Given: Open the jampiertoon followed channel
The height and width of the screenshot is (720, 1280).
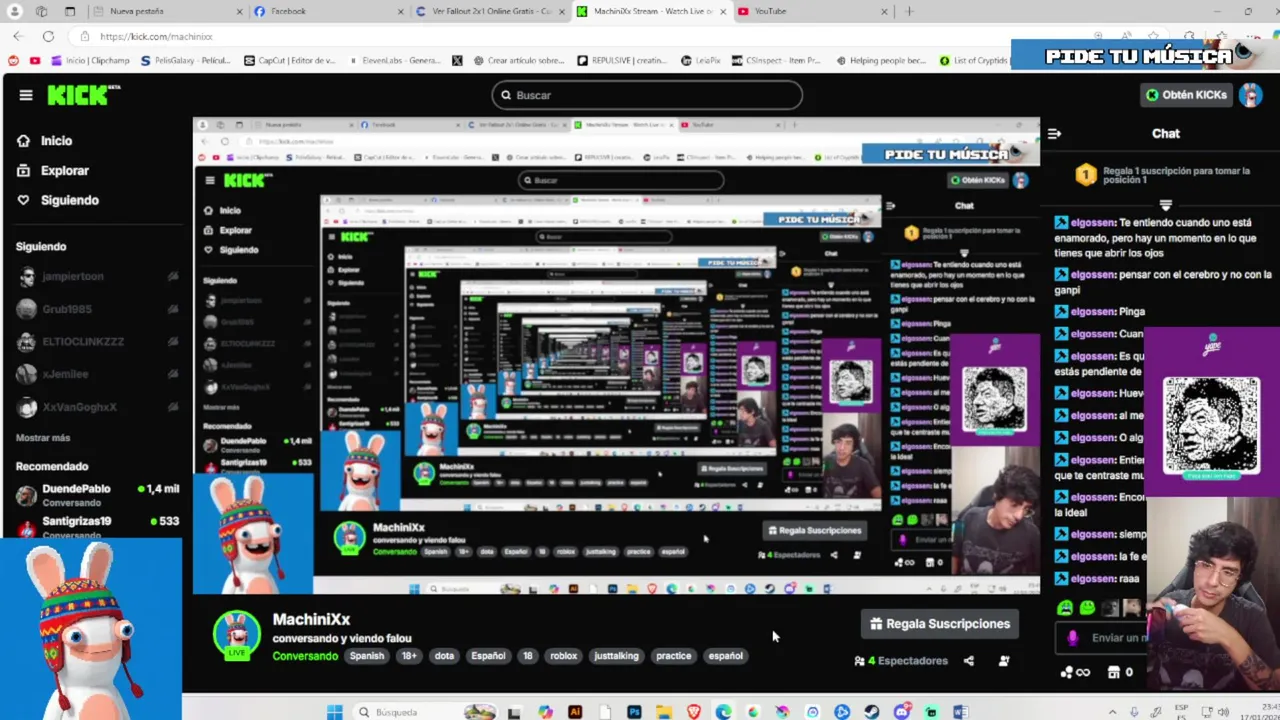Looking at the screenshot, I should pyautogui.click(x=96, y=277).
